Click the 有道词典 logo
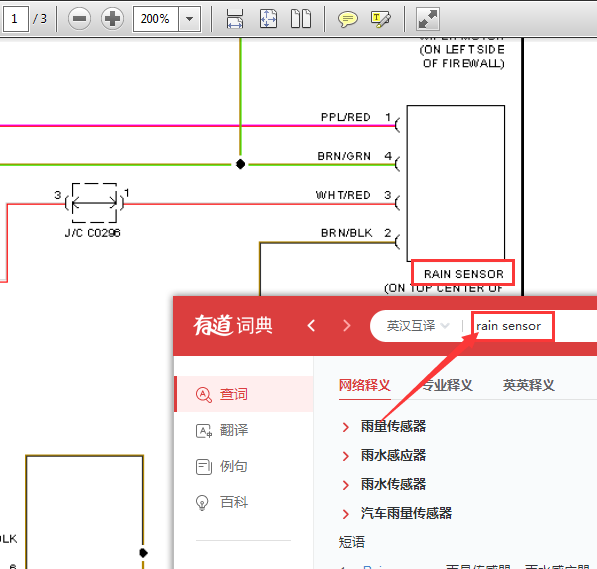This screenshot has width=597, height=569. pyautogui.click(x=233, y=325)
